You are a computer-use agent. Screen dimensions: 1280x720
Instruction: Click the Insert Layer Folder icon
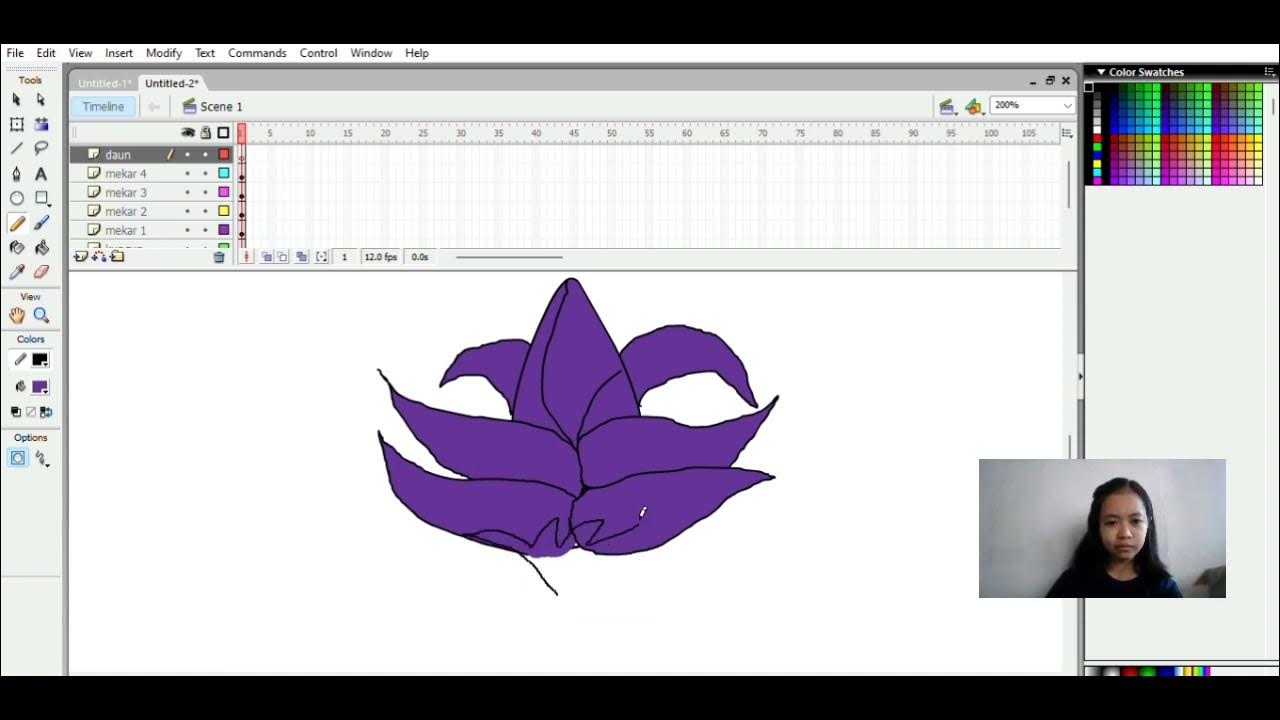(117, 257)
